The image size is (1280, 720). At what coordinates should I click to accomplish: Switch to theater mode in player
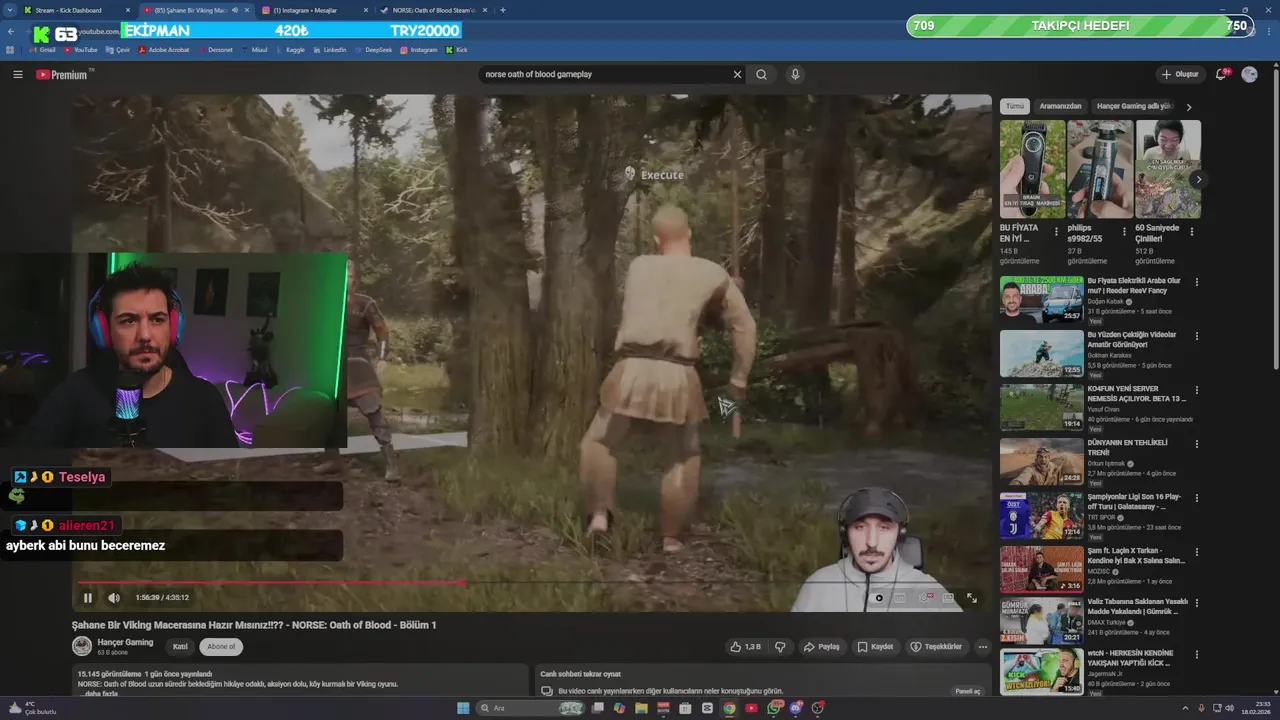point(948,598)
